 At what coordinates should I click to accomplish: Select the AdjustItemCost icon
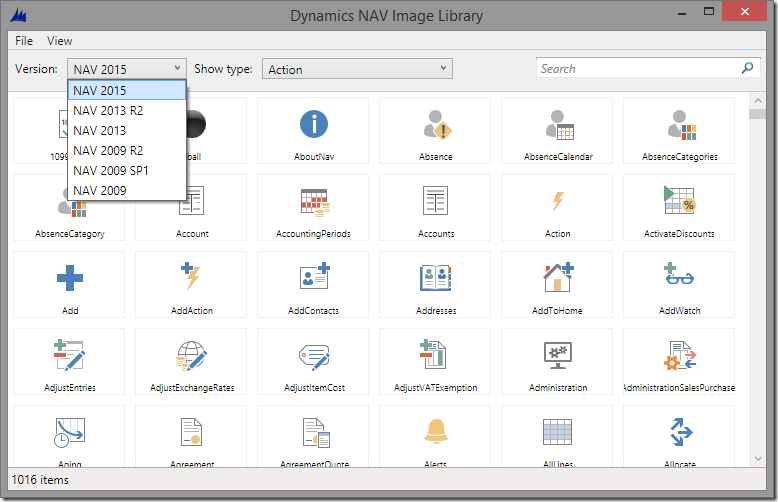click(315, 358)
